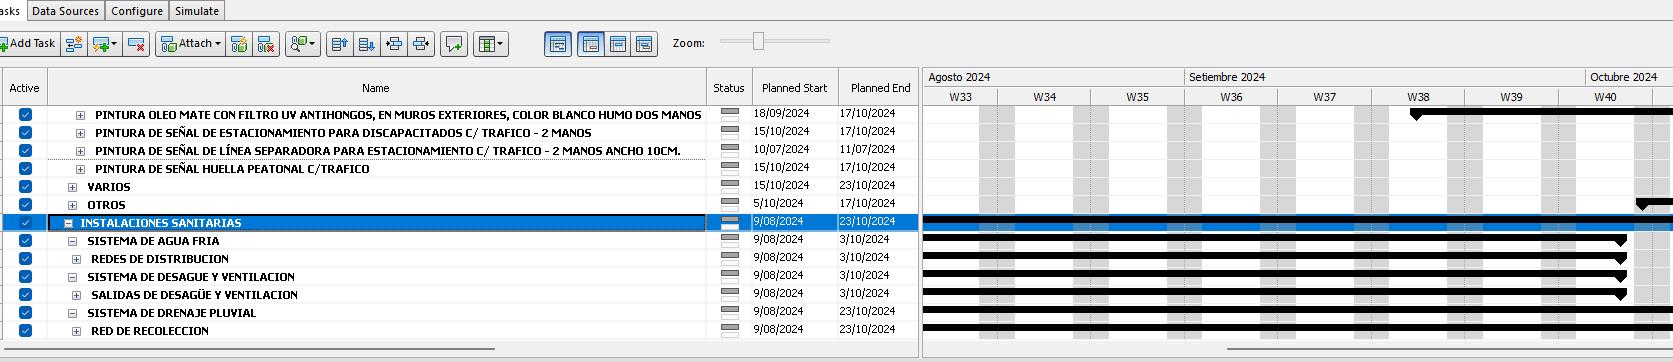The image size is (1673, 362).
Task: Insert a task with the Insert Task icon
Action: pos(74,44)
